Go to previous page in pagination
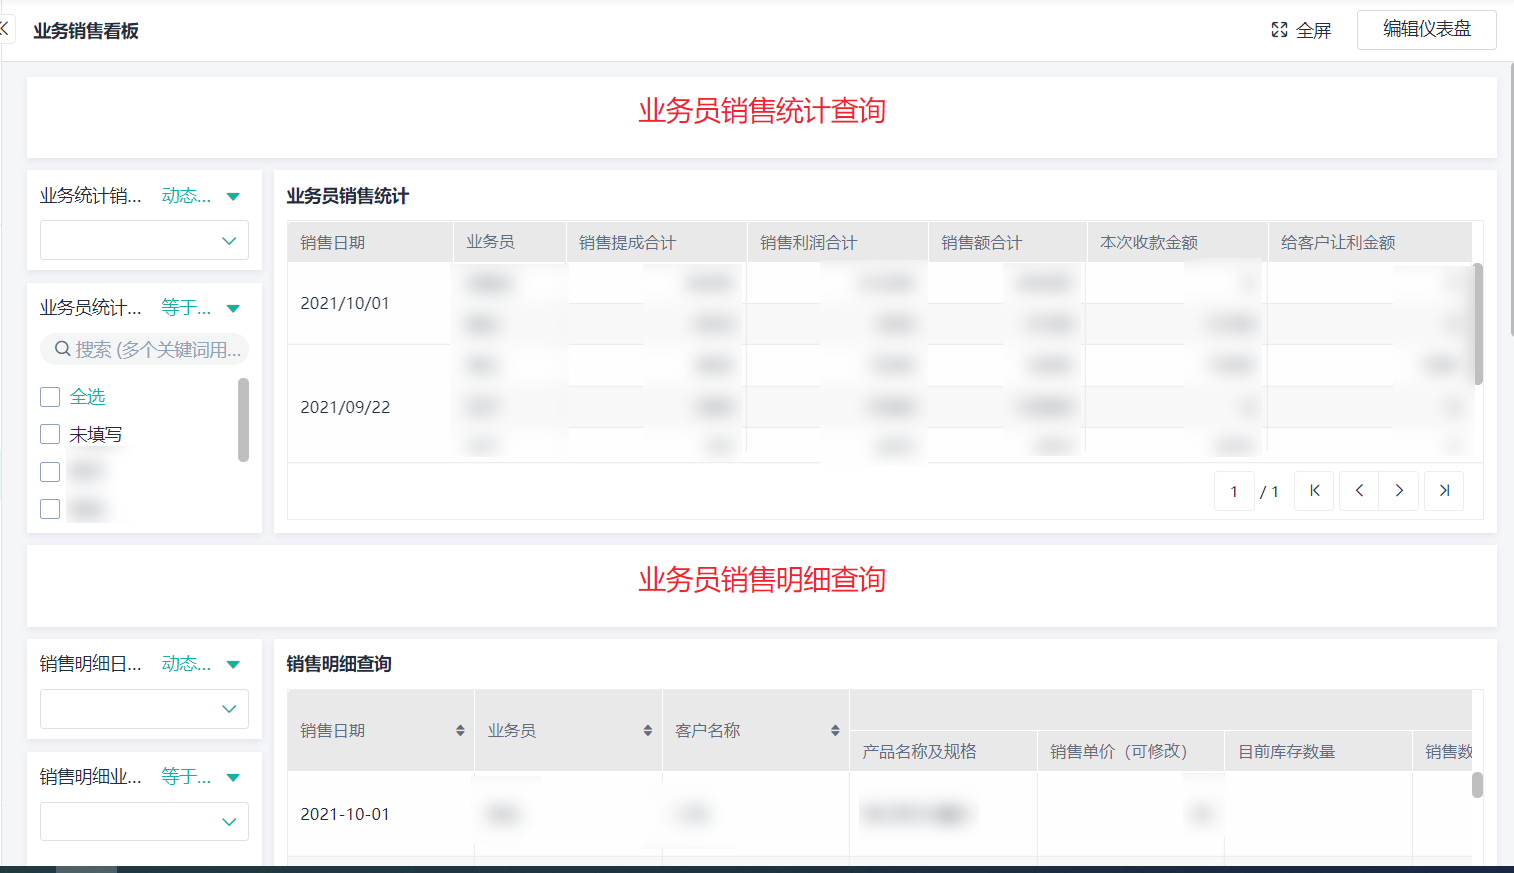Screen dimensions: 1514x873 pos(1359,491)
